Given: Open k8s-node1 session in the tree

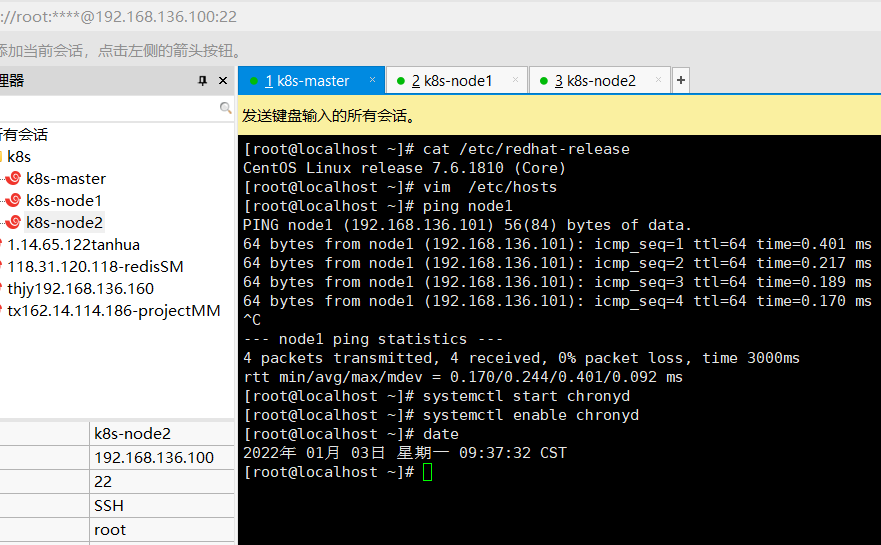Looking at the screenshot, I should [64, 201].
